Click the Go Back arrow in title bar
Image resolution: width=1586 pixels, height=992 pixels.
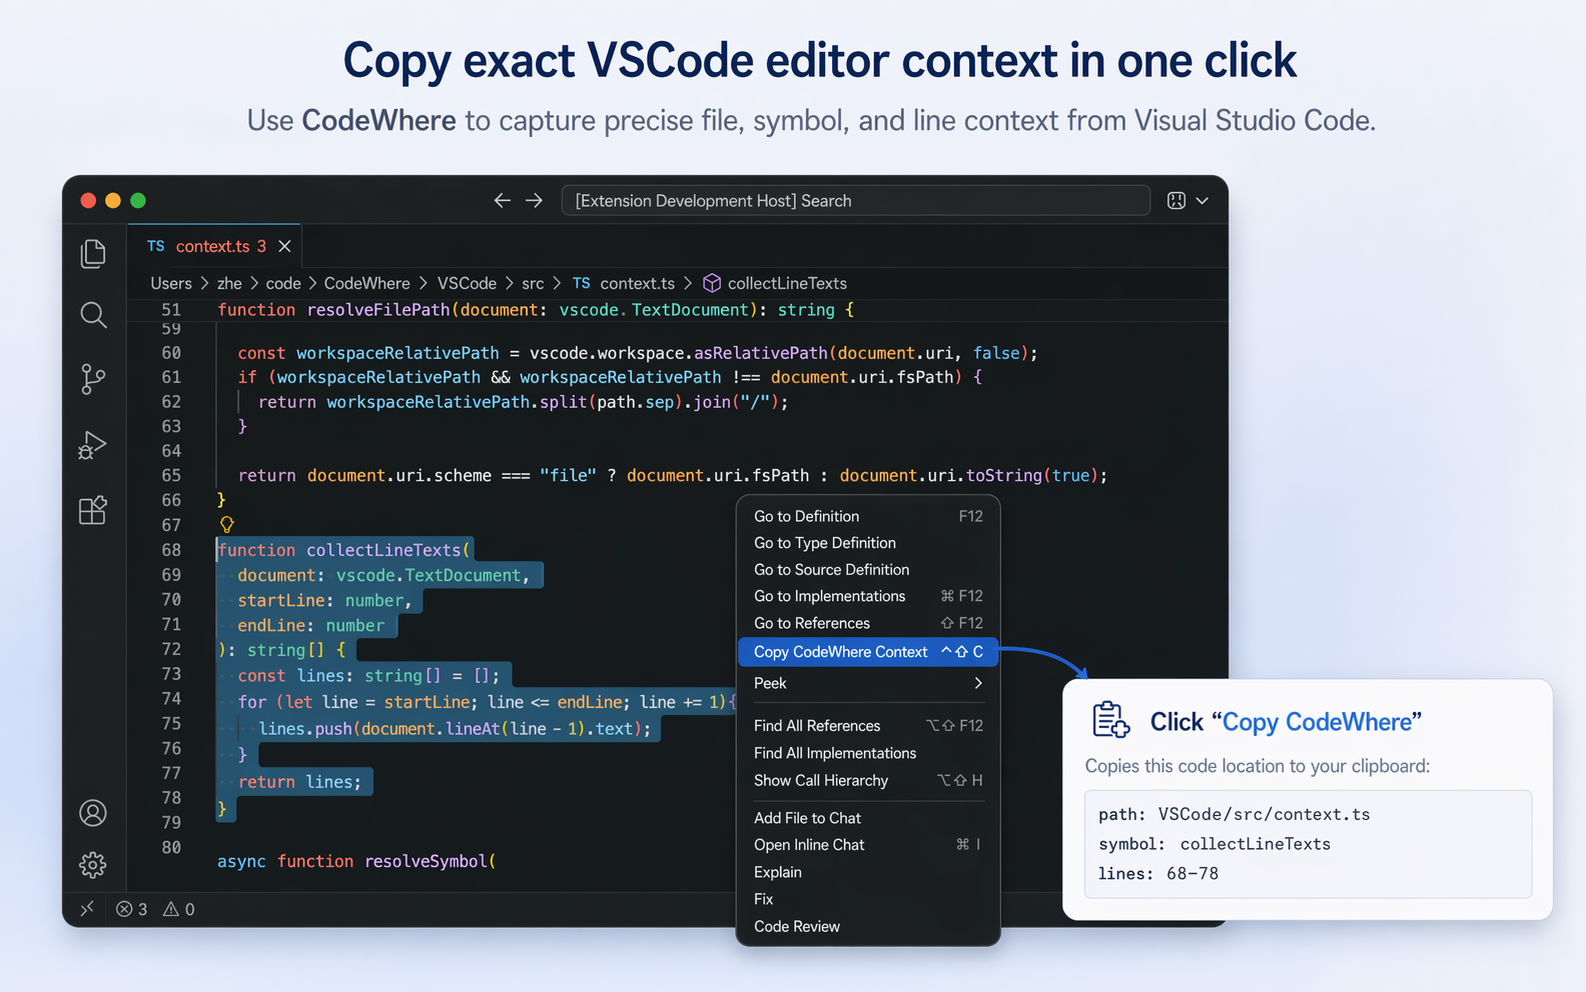coord(502,200)
